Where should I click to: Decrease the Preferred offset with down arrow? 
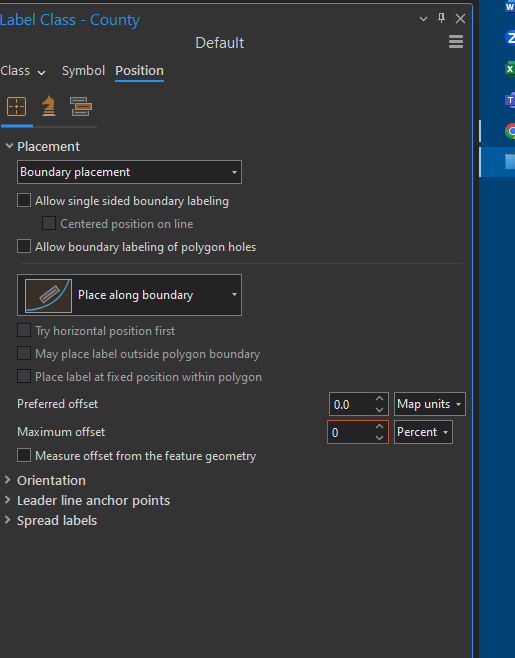click(379, 410)
